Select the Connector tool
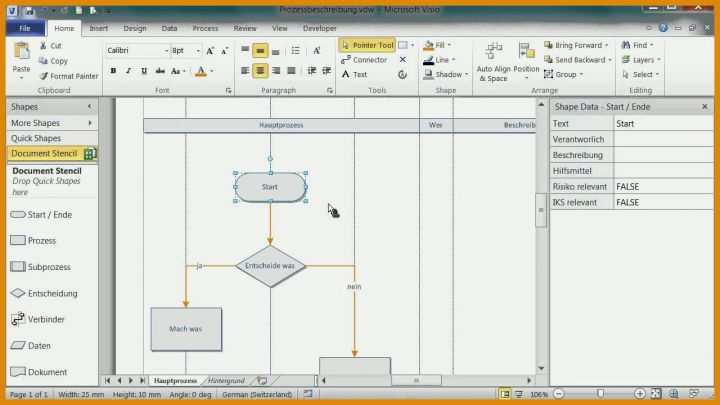 click(364, 60)
